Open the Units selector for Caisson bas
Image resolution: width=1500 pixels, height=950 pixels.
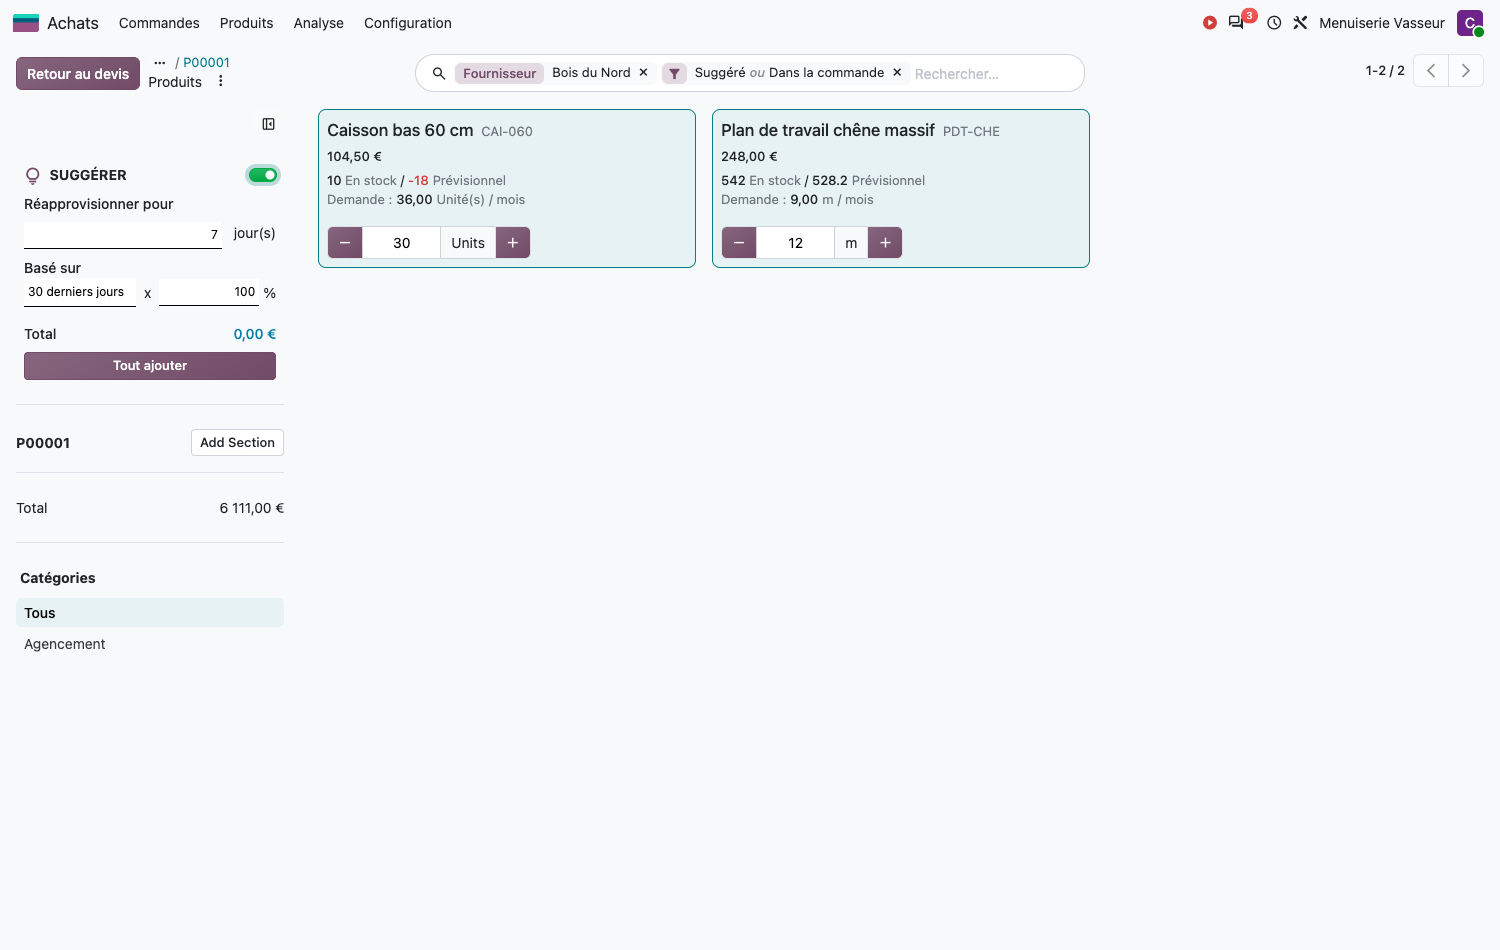tap(468, 243)
